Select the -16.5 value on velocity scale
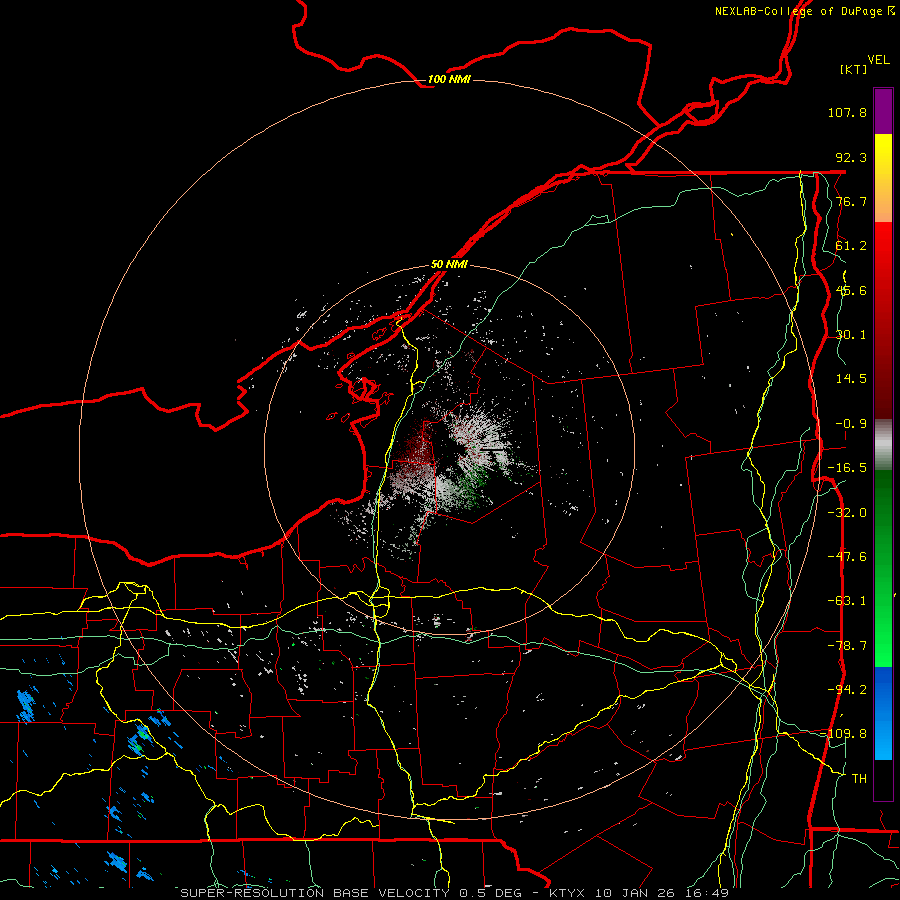 click(x=847, y=468)
